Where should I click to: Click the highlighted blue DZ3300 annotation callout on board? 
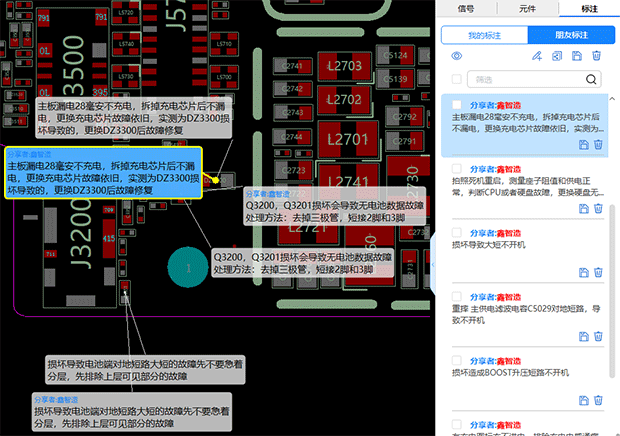[104, 172]
